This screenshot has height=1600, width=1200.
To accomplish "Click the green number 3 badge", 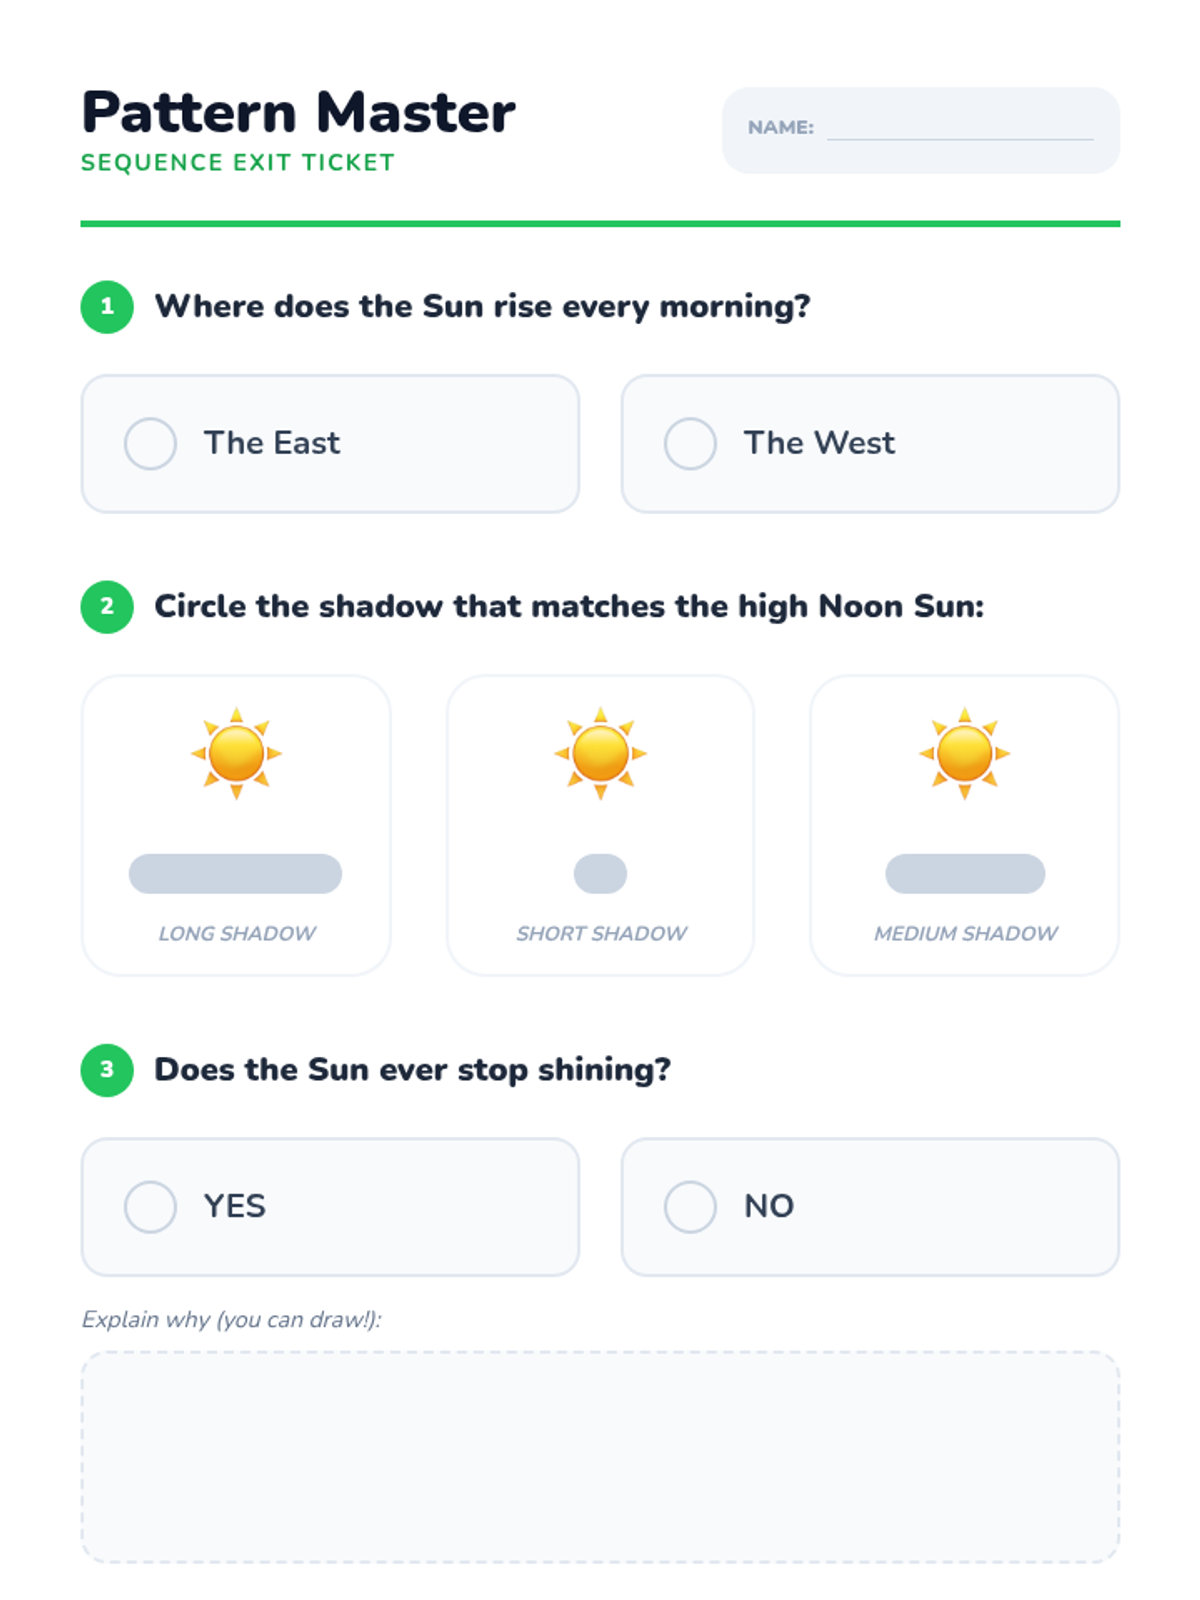I will tap(107, 1069).
